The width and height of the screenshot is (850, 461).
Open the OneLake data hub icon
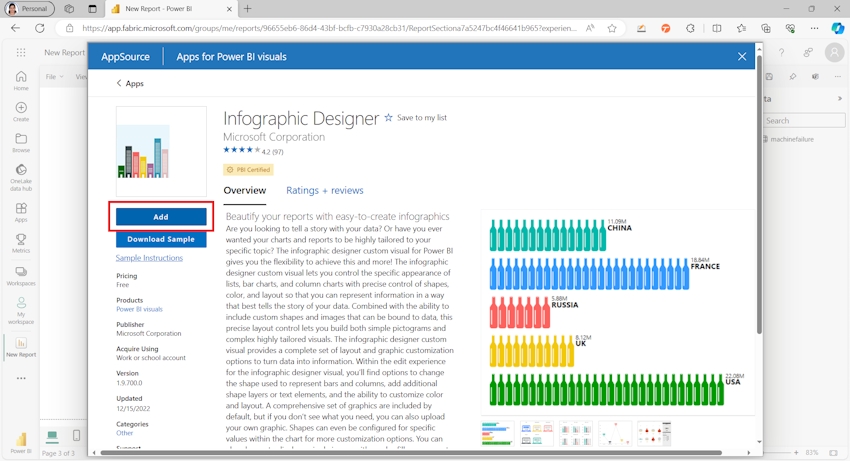[x=21, y=177]
